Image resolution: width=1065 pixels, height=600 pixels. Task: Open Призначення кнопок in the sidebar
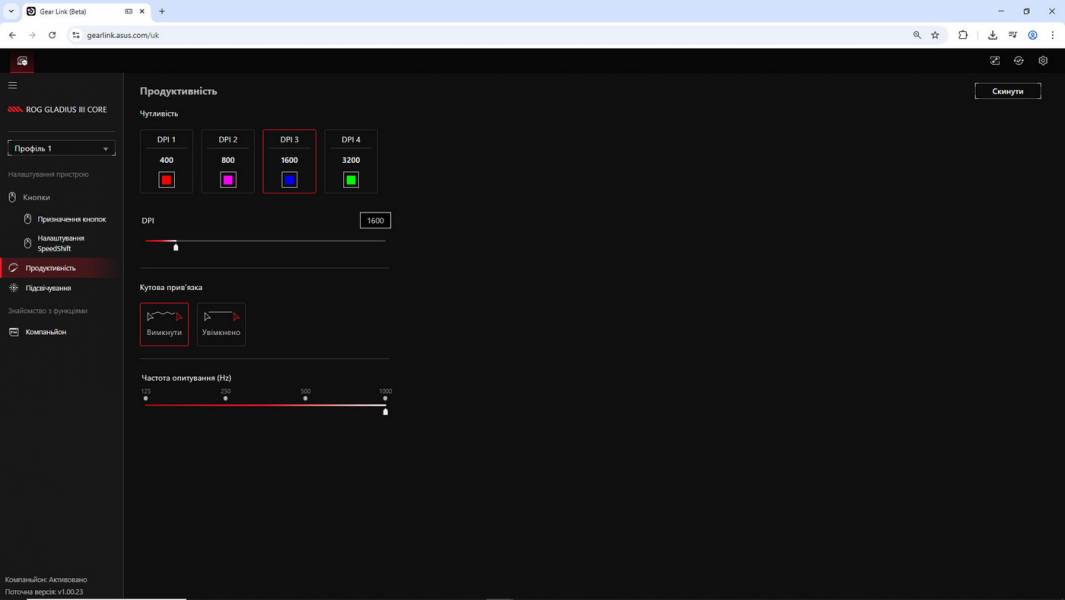[71, 219]
